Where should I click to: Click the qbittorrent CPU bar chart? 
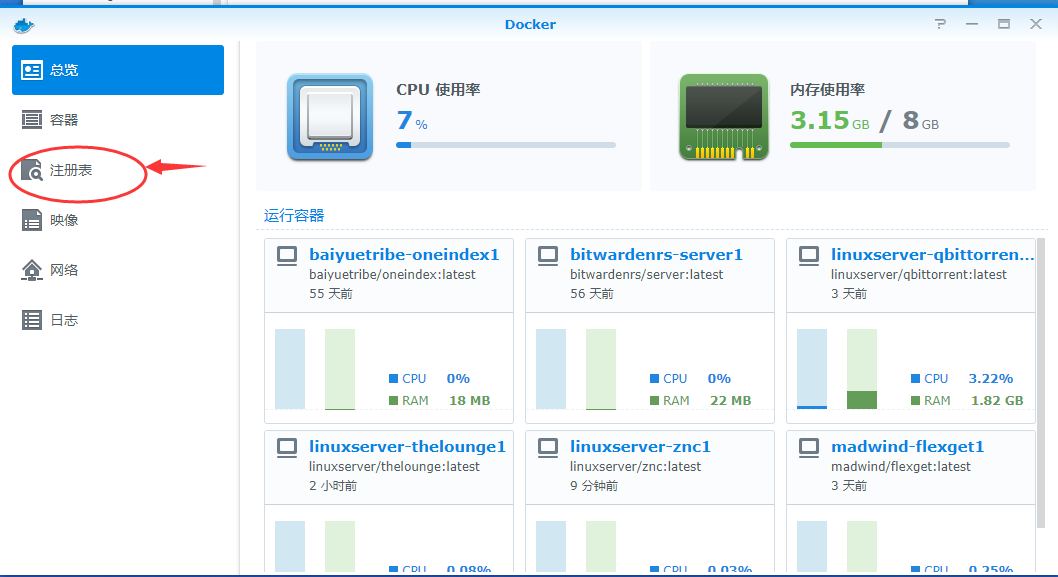point(812,369)
